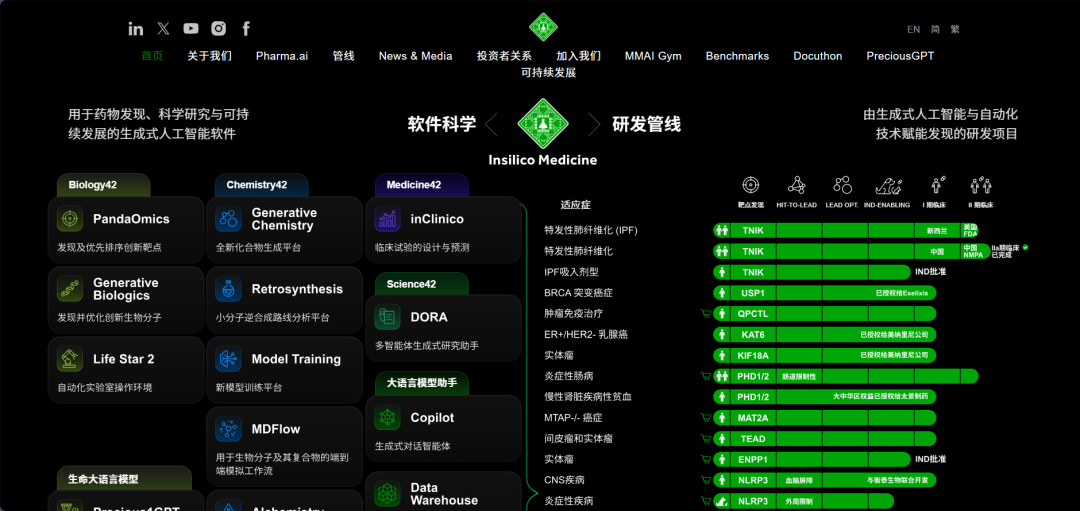Open the X (Twitter) social icon
The image size is (1080, 511).
click(163, 28)
